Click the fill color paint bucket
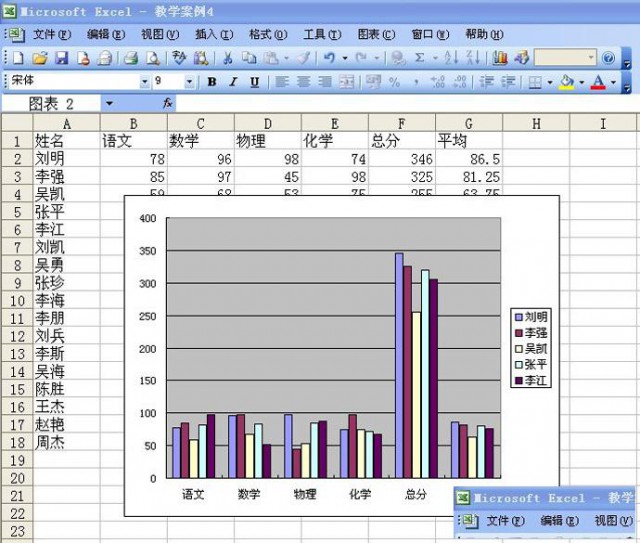Screen dimensions: 640x543 click(567, 82)
